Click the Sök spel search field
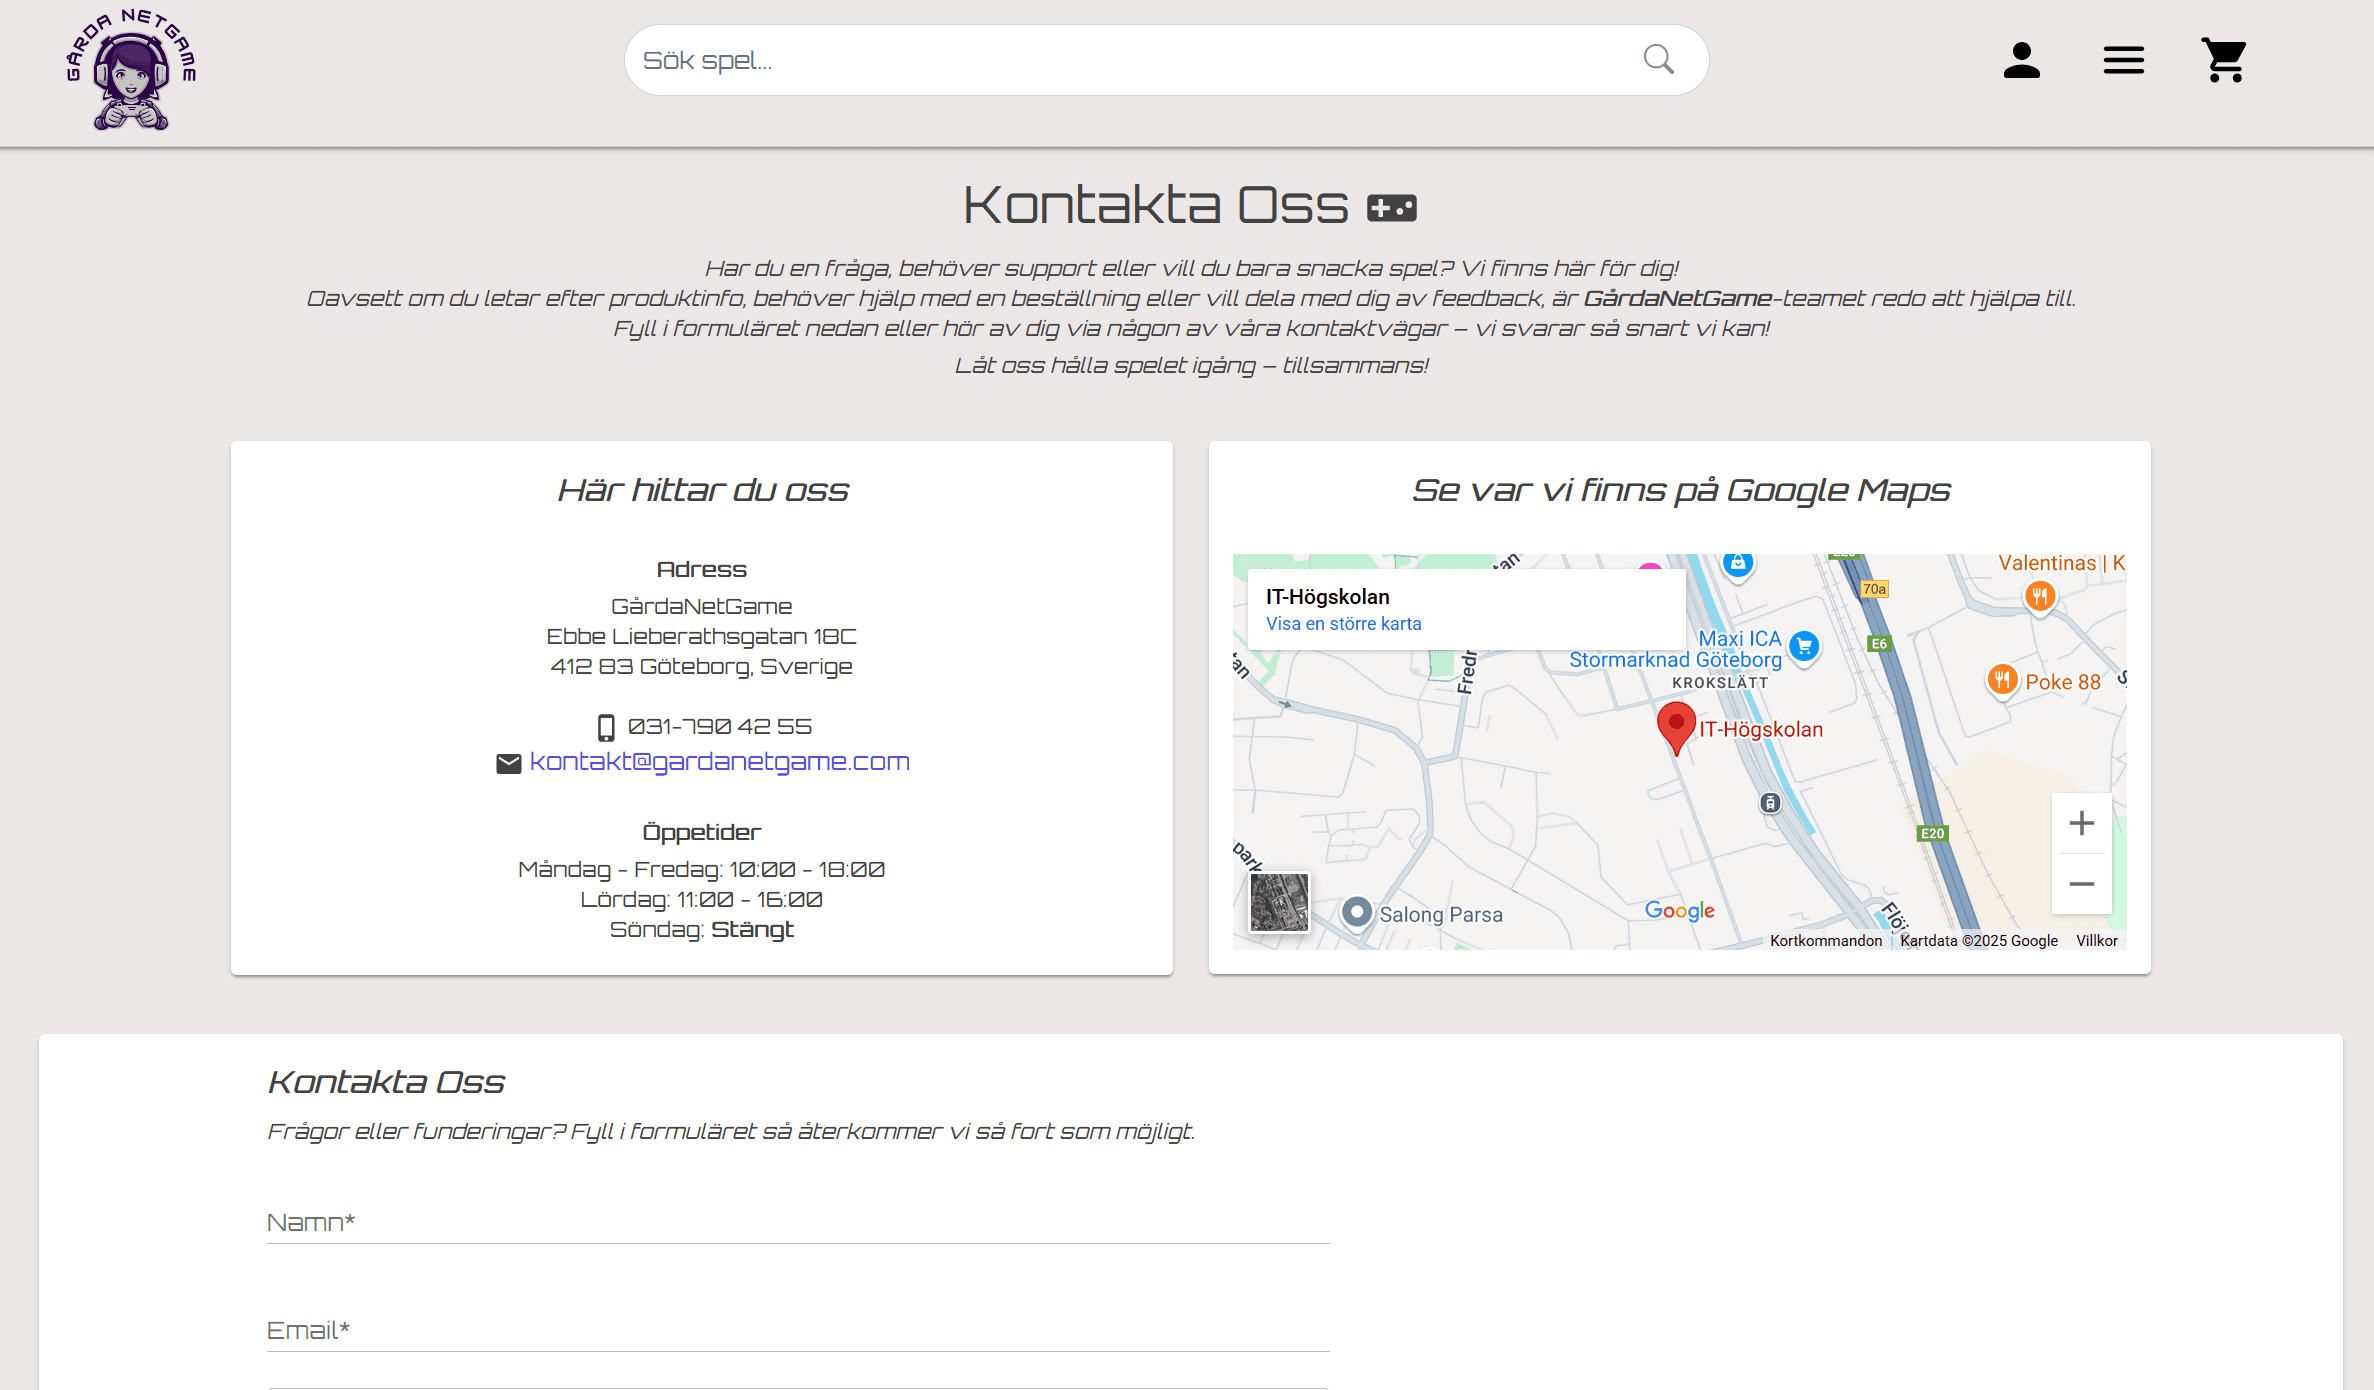 coord(1130,60)
